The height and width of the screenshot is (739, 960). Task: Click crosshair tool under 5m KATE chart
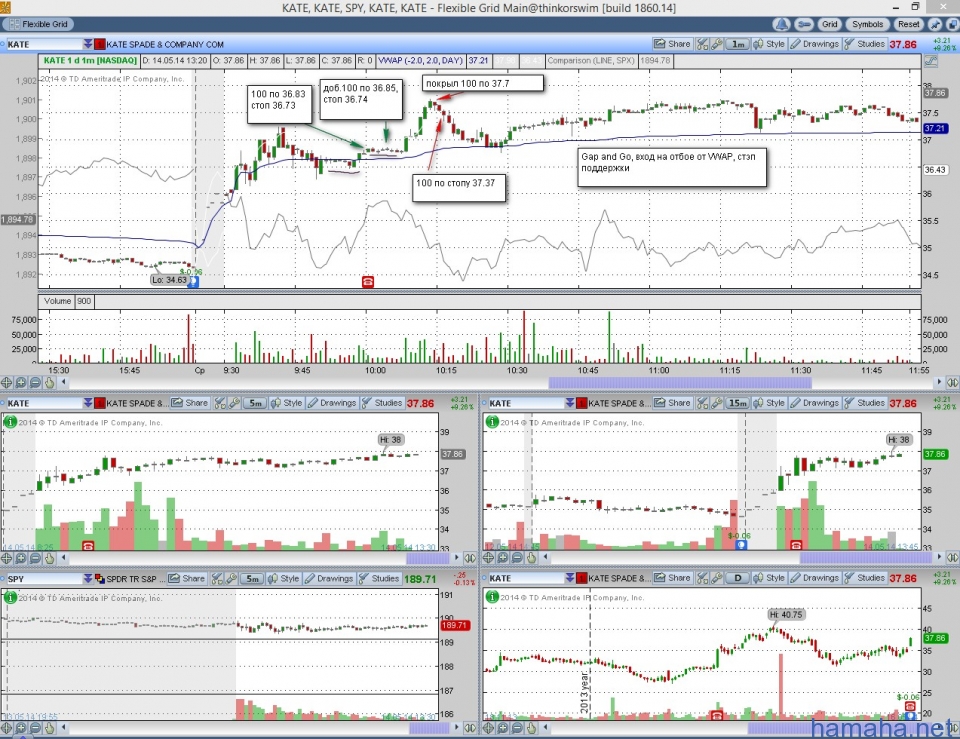coord(6,558)
